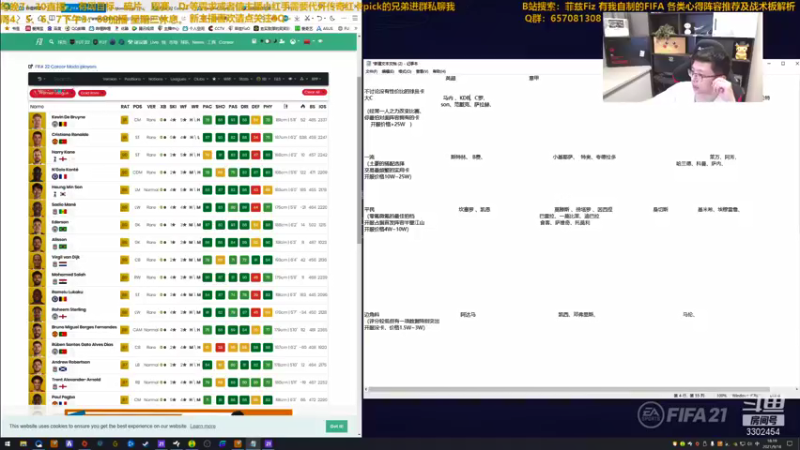Screen dimensions: 800x450
Task: Click Paul Pogba's rating badge
Action: coord(124,400)
